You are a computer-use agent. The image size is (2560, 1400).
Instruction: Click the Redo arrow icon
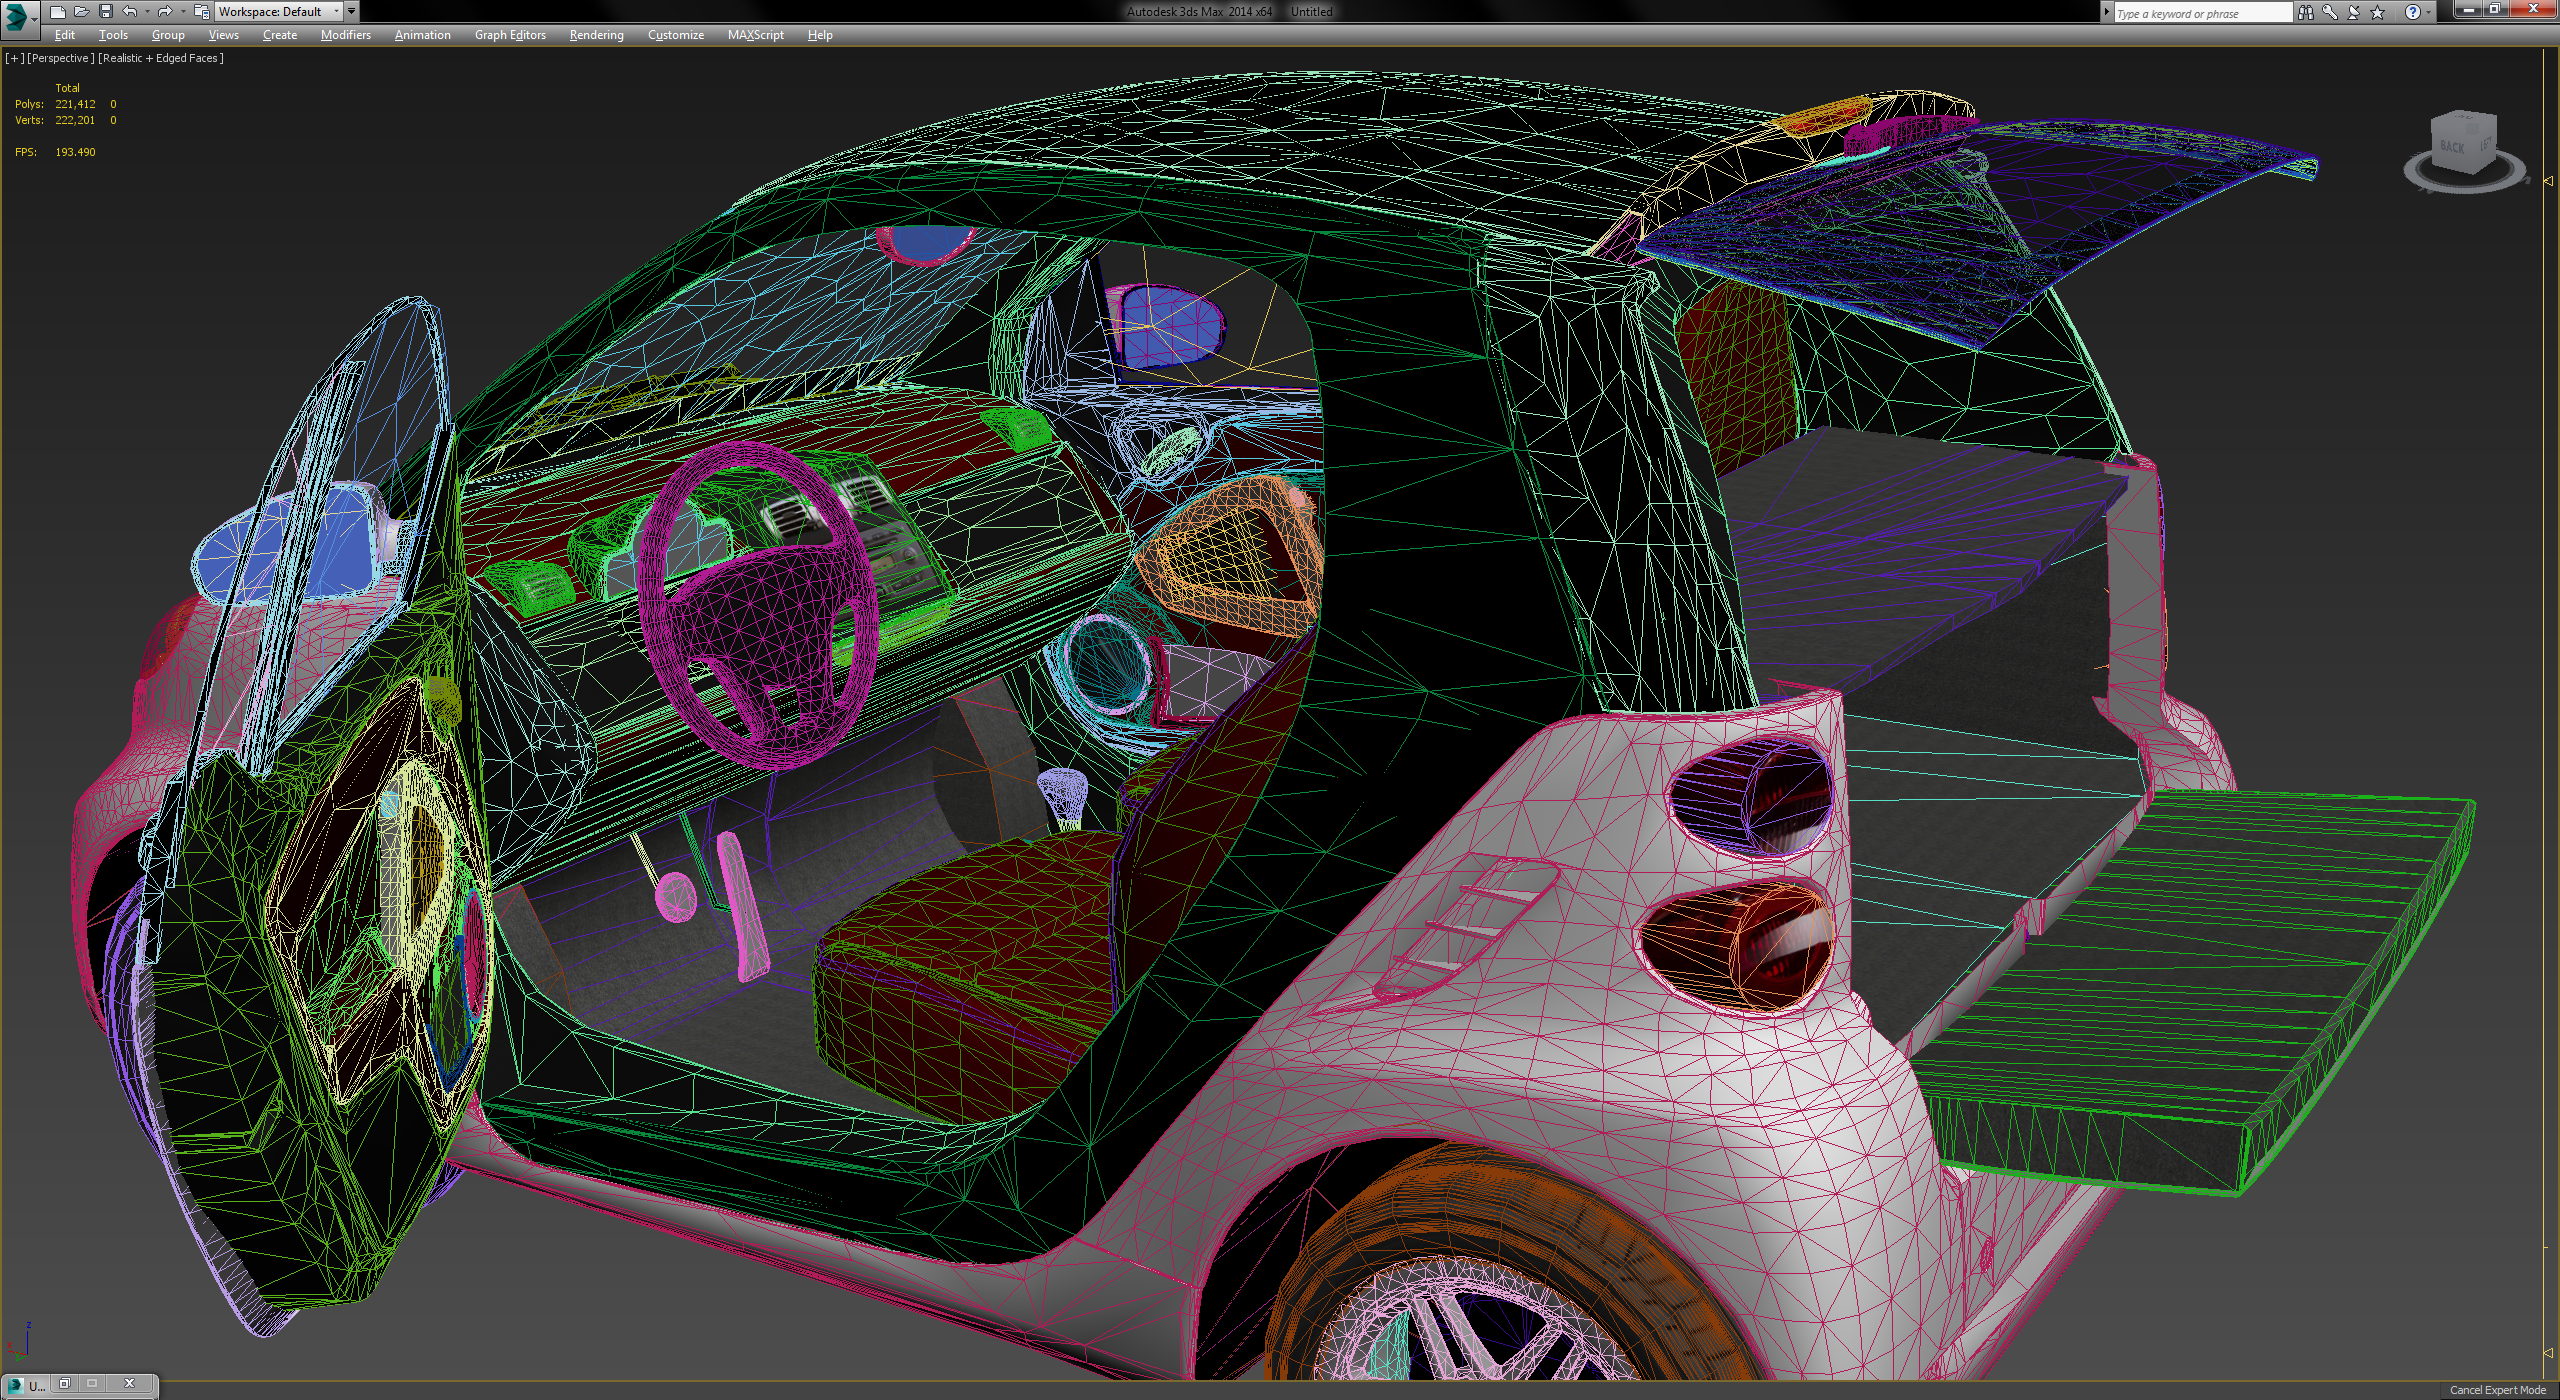coord(165,12)
